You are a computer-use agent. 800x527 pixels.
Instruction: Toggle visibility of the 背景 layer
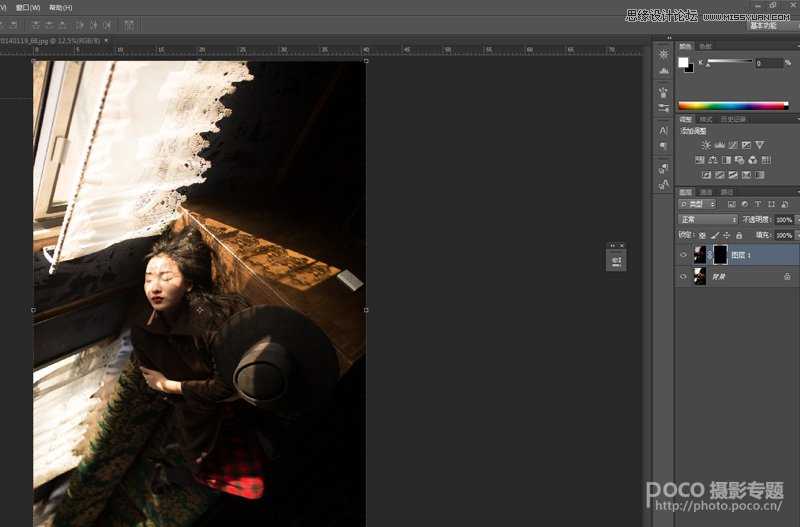(684, 277)
